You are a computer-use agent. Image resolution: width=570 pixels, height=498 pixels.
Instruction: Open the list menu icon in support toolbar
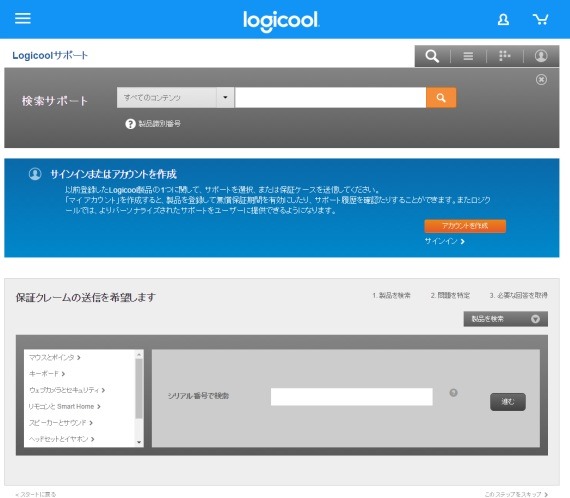pyautogui.click(x=468, y=56)
